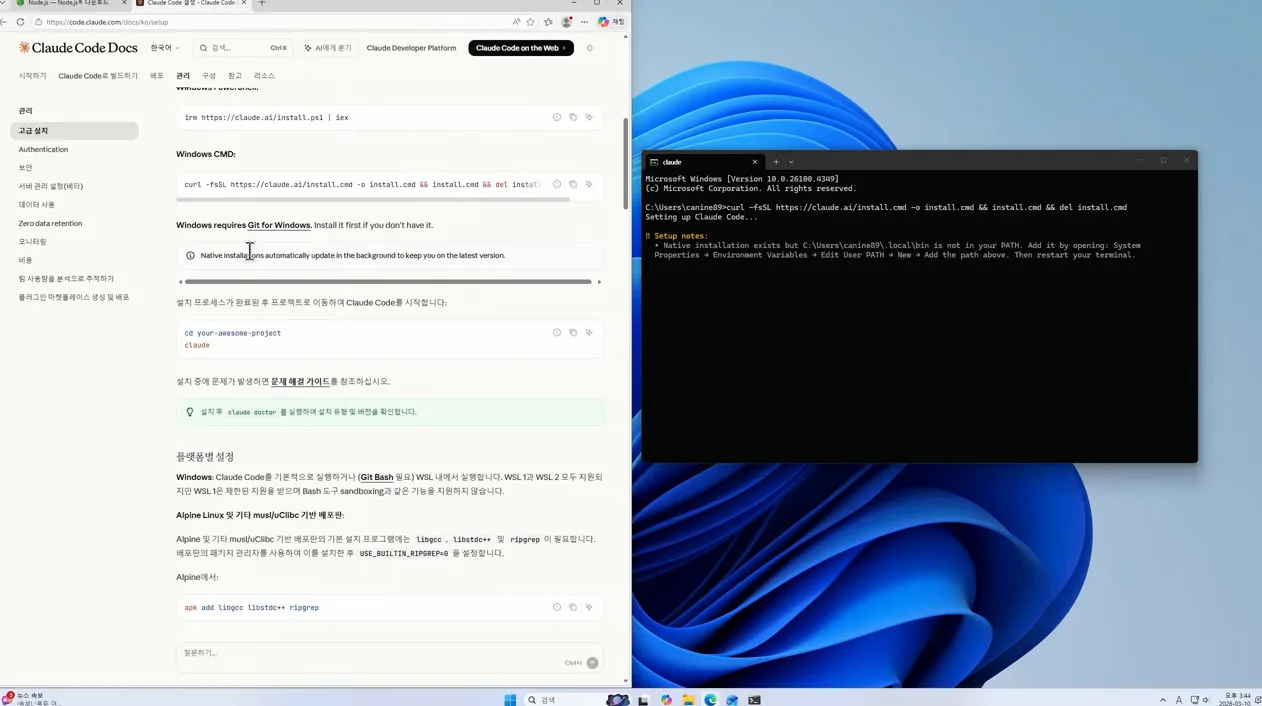The height and width of the screenshot is (706, 1262).
Task: Copy the cd your-awesome-project code block
Action: click(573, 332)
